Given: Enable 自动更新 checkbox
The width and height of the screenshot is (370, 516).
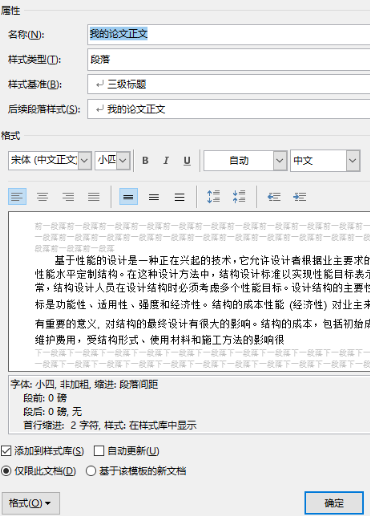Looking at the screenshot, I should 99,451.
